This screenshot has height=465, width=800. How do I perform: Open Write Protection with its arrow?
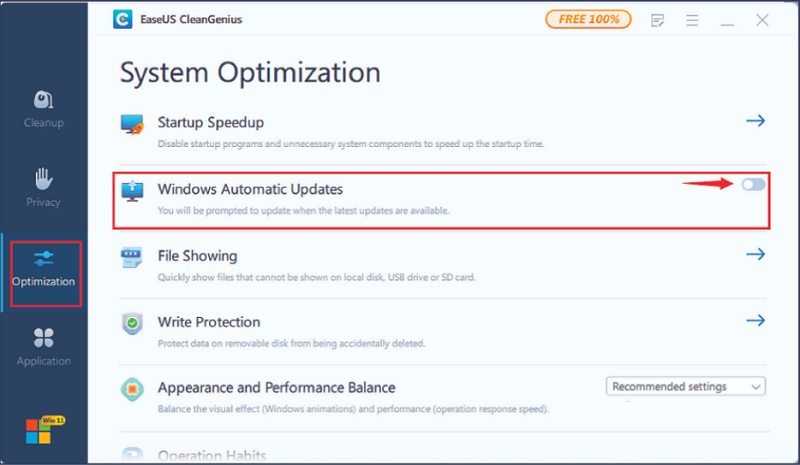coord(756,320)
